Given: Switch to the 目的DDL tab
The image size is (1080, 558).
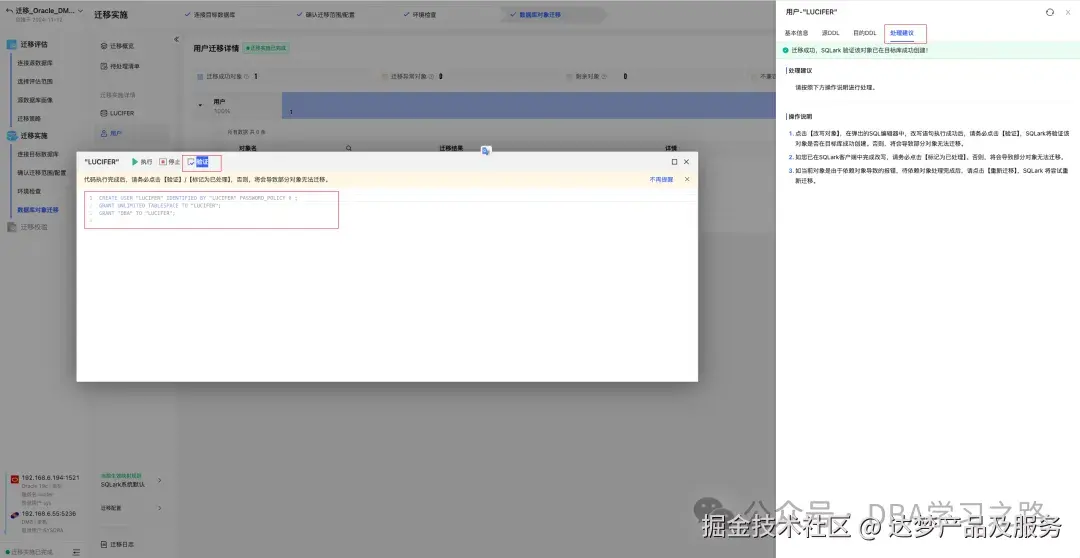Looking at the screenshot, I should [x=864, y=33].
